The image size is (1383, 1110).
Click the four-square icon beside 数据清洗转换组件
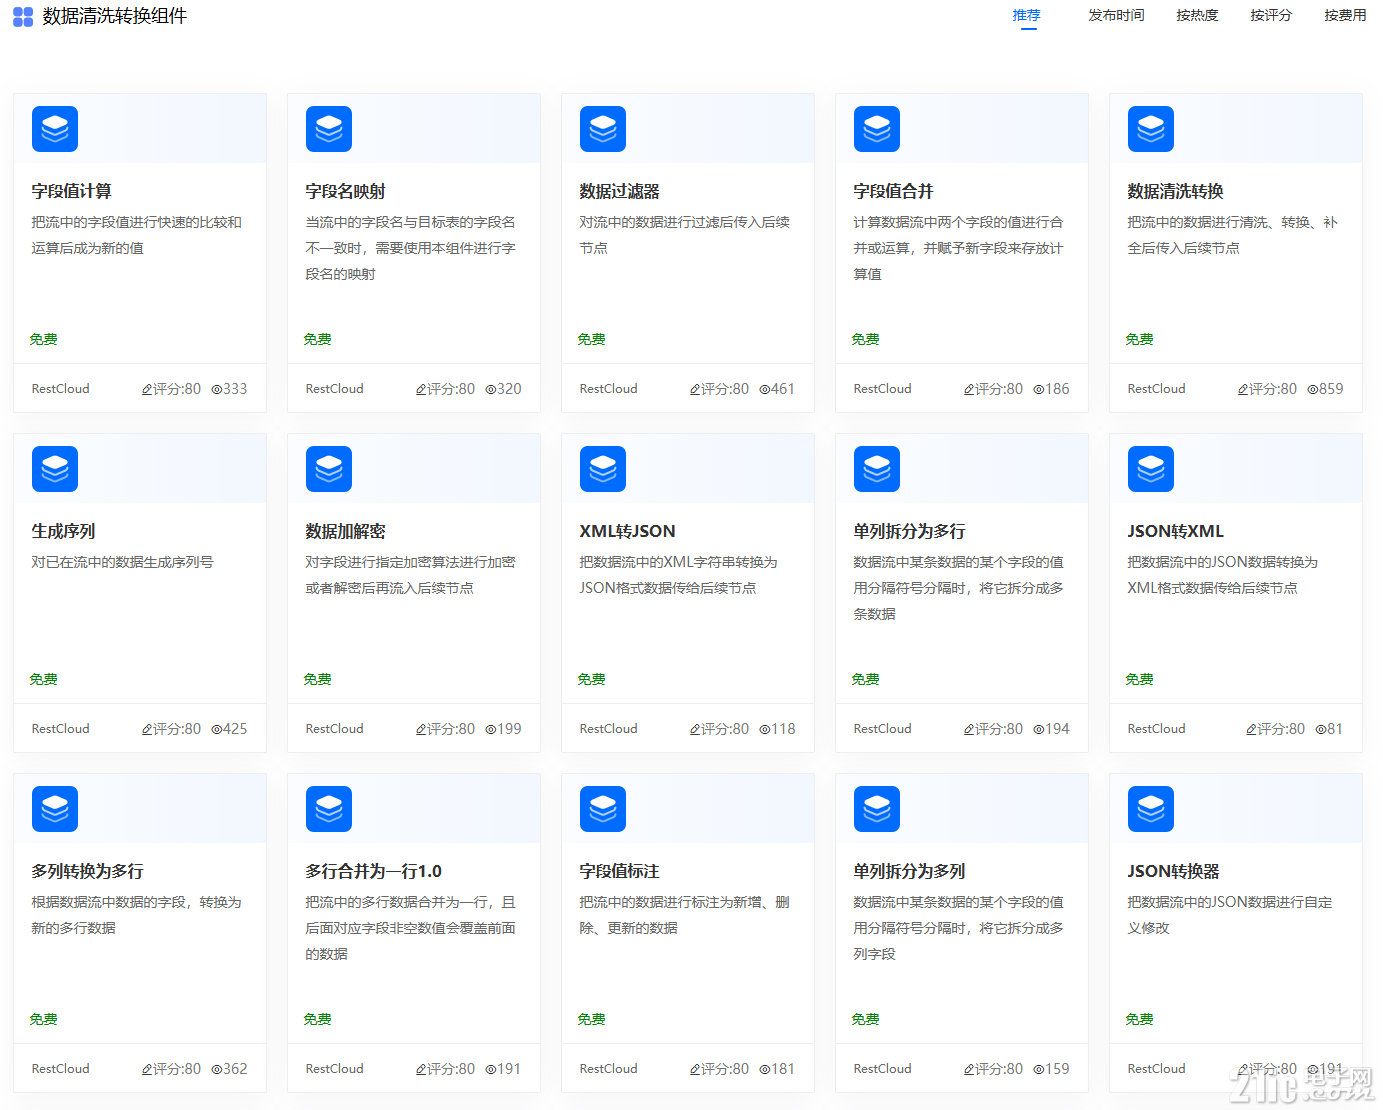[23, 17]
